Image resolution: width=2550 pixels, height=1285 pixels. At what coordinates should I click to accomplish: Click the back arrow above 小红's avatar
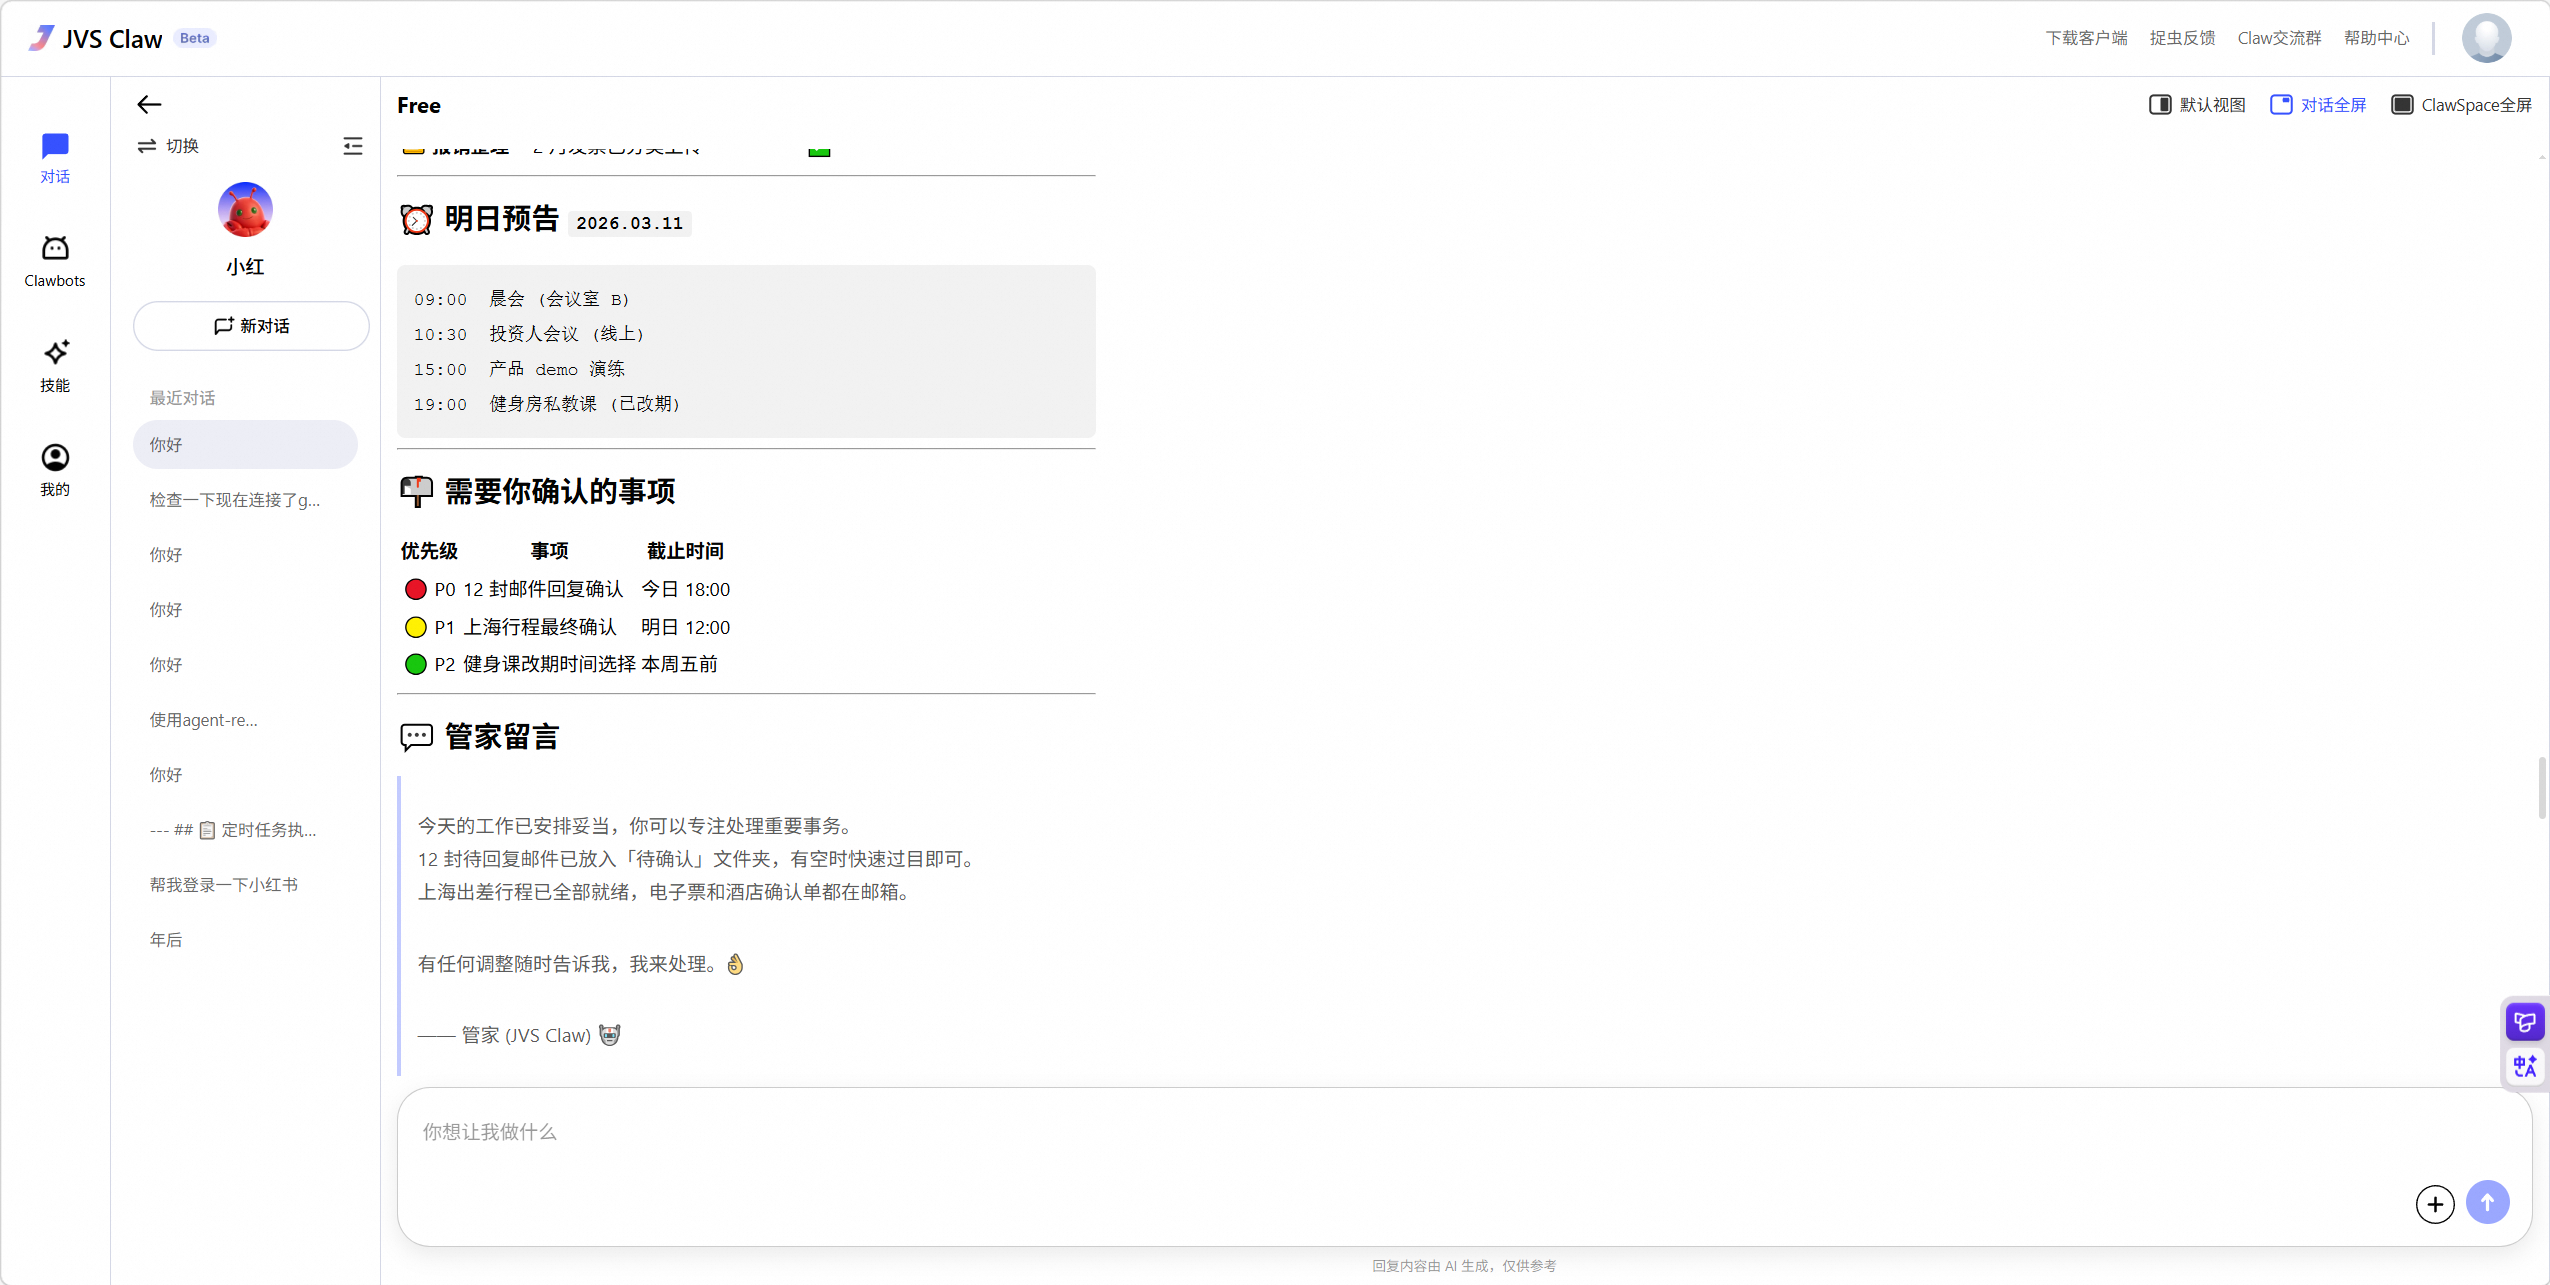(148, 104)
